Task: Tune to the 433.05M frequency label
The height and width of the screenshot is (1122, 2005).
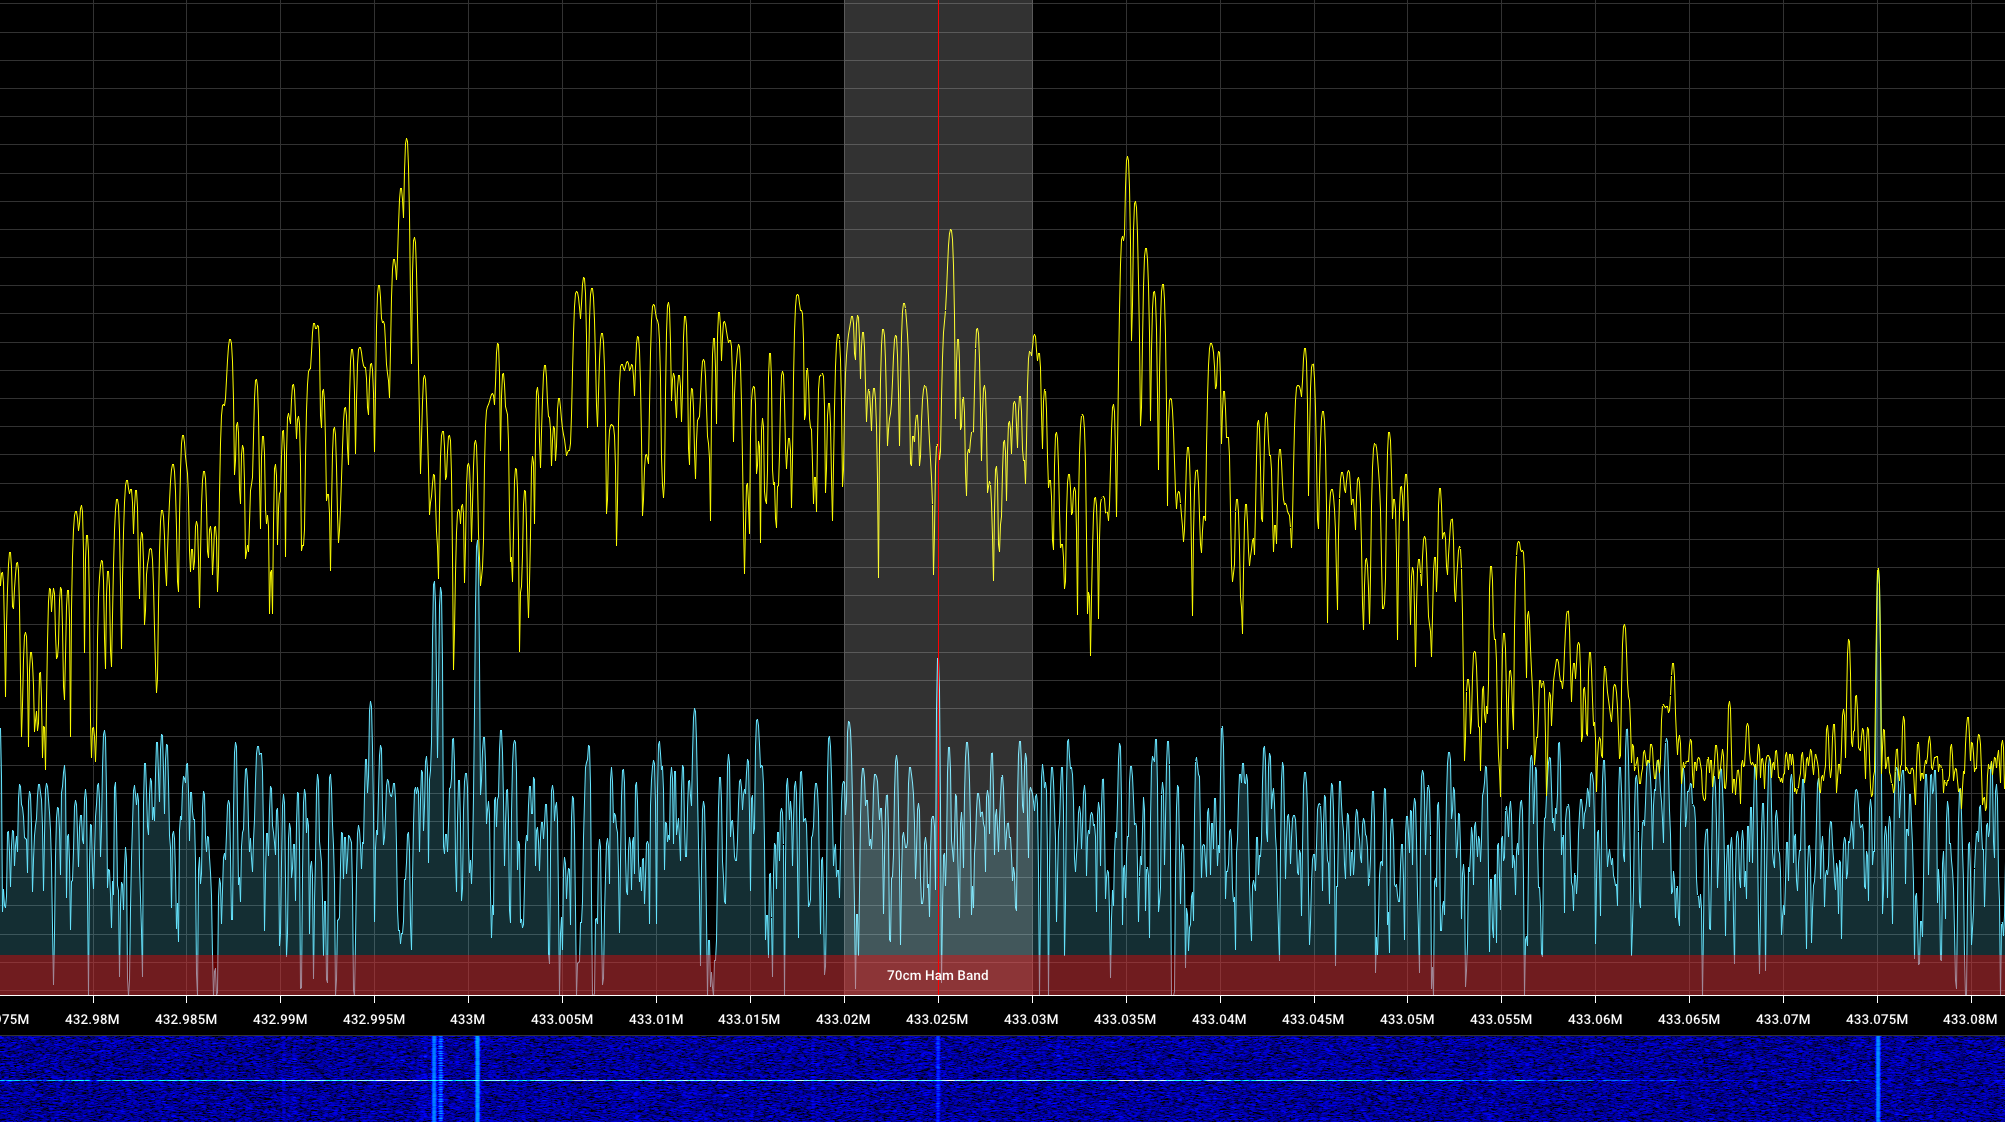Action: [1407, 1019]
